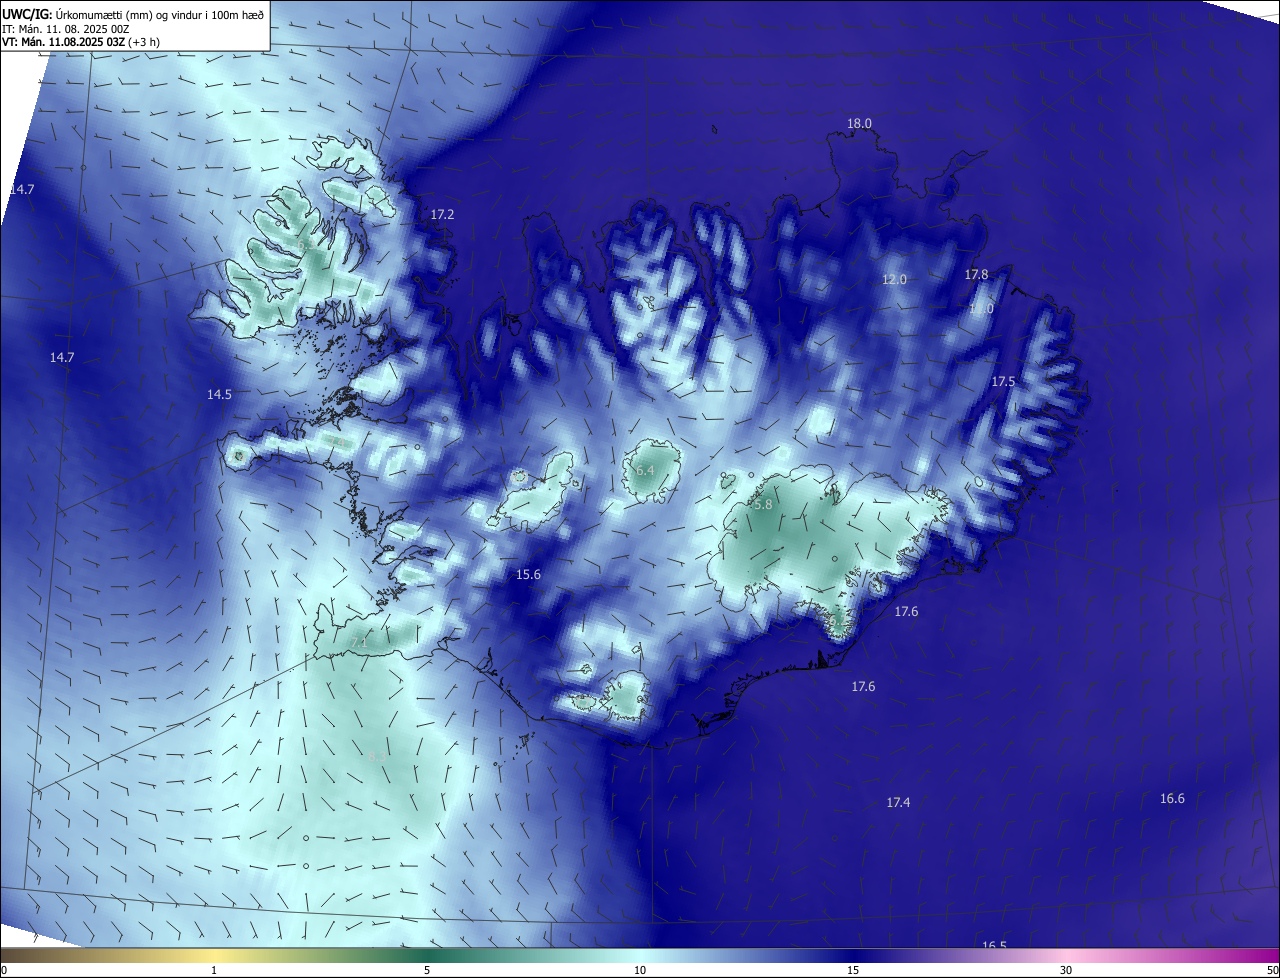The image size is (1280, 978).
Task: Select the 5 tick on the colour scale
Action: [427, 970]
